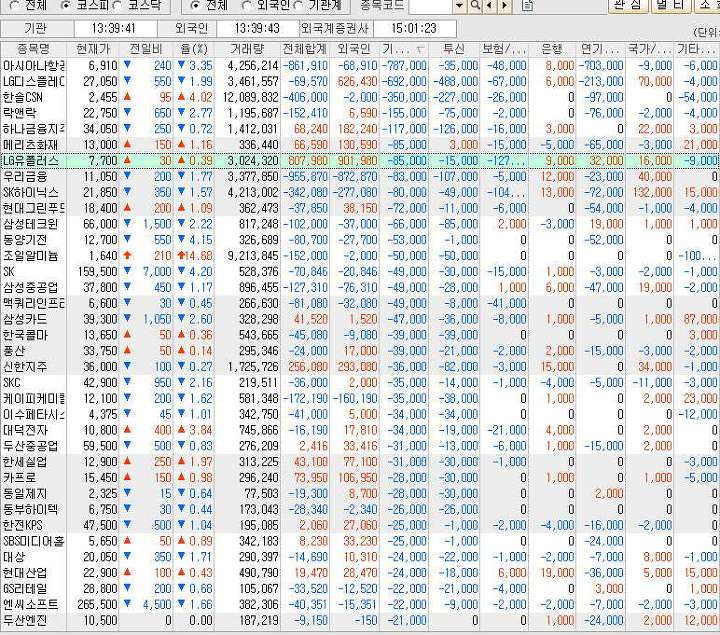Open the 종목코드 dropdown arrow
The width and height of the screenshot is (720, 635).
[x=459, y=5]
